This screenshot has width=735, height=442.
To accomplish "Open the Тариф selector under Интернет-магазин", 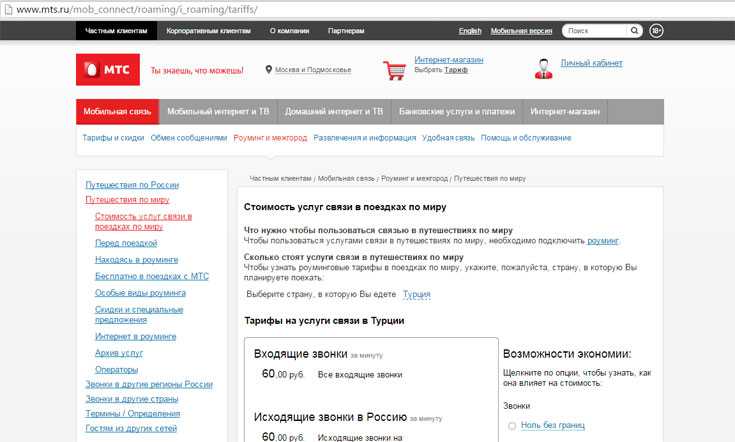I will 456,70.
